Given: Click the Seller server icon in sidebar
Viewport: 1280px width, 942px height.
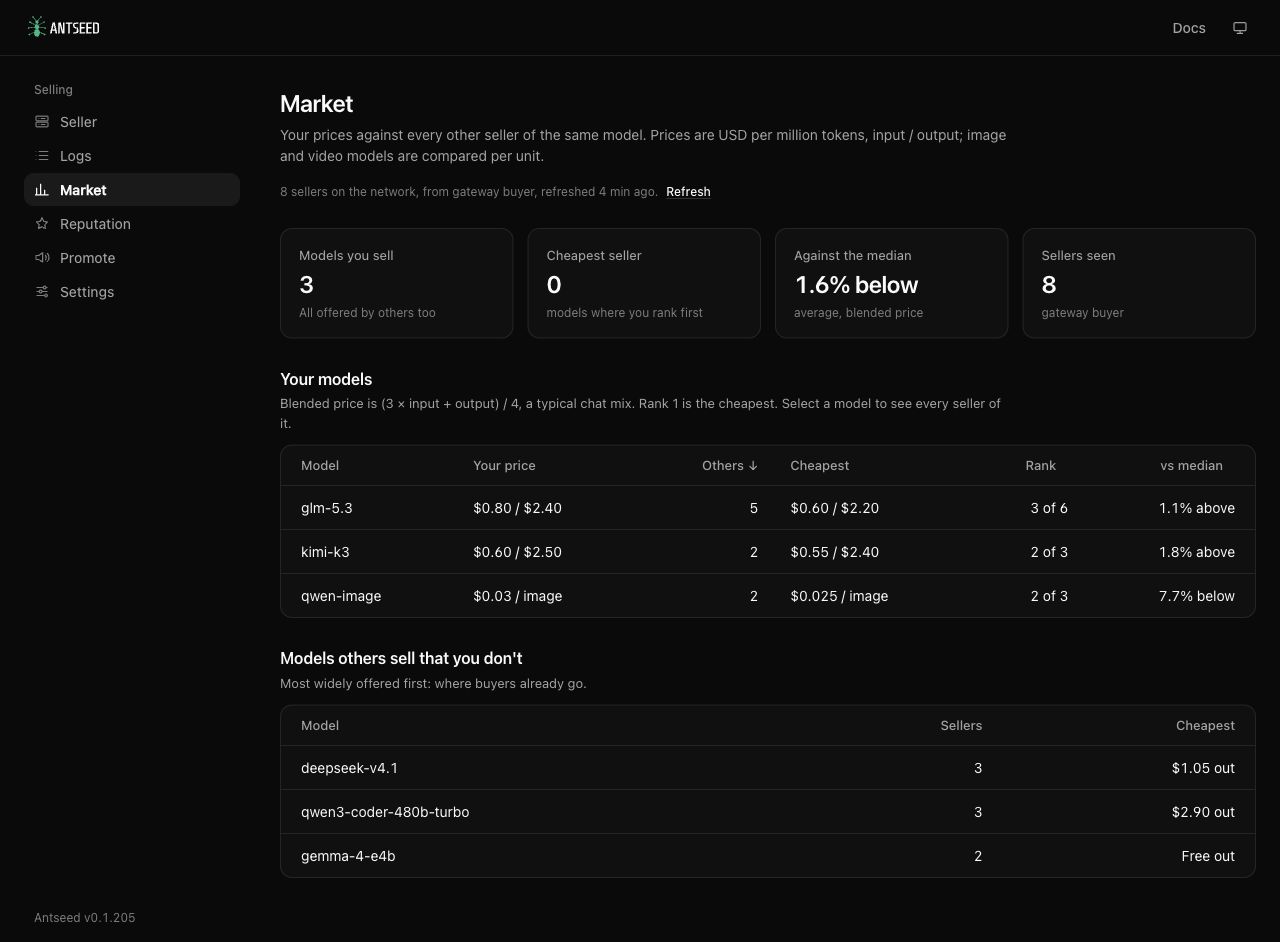Looking at the screenshot, I should click(42, 122).
